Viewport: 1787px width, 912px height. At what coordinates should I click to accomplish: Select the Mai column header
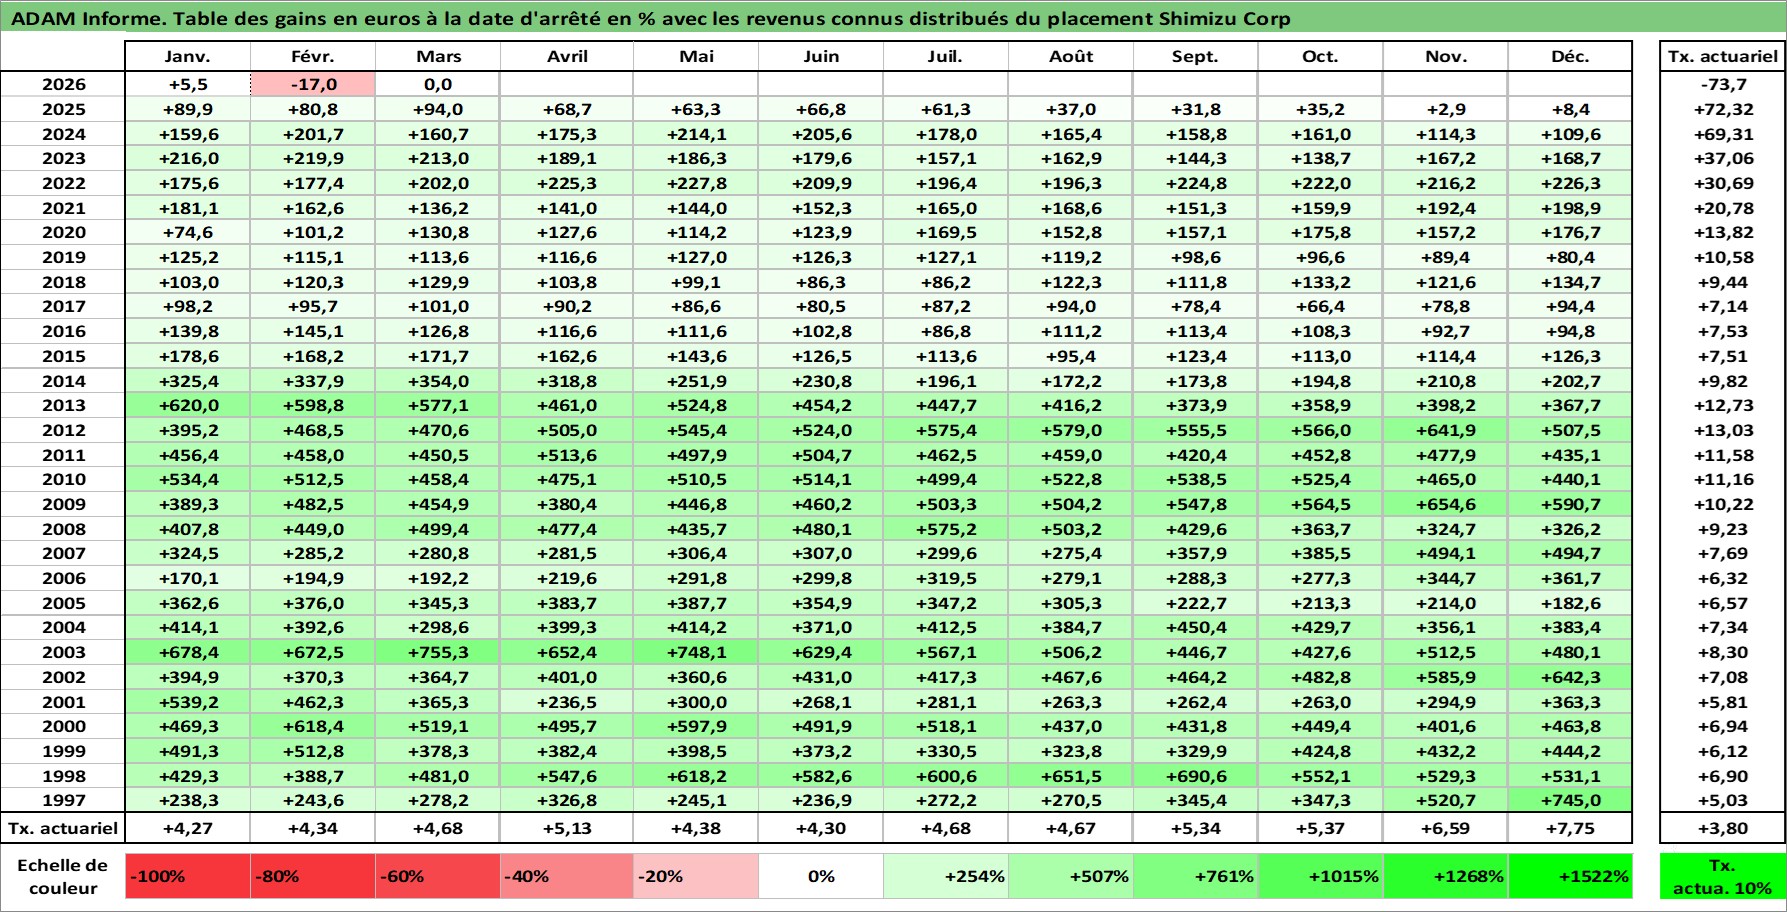[x=696, y=56]
